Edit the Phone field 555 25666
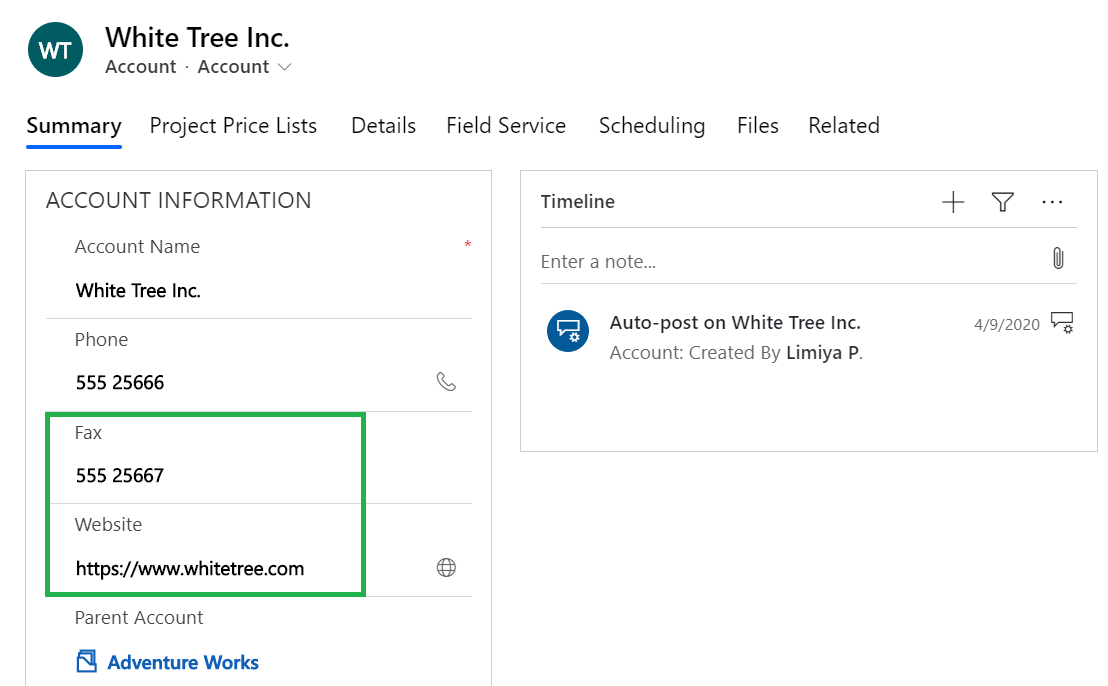Screen dimensions: 1108x686 120,383
